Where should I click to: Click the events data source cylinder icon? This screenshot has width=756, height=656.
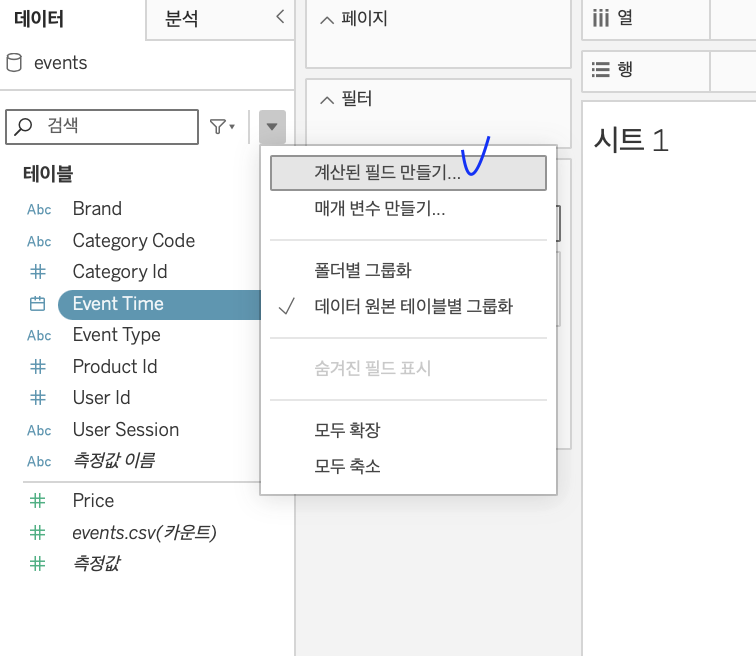pyautogui.click(x=14, y=63)
